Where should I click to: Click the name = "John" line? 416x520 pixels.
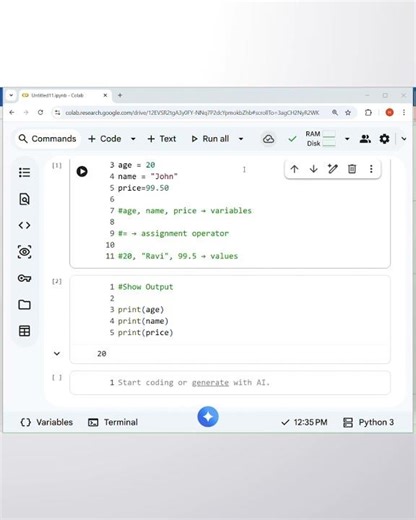tap(148, 176)
